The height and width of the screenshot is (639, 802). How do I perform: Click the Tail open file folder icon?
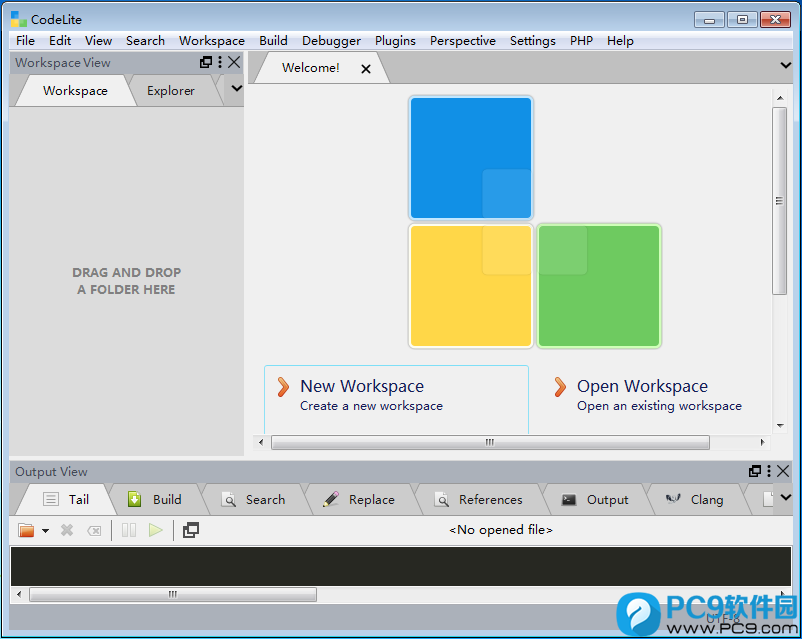(x=26, y=530)
